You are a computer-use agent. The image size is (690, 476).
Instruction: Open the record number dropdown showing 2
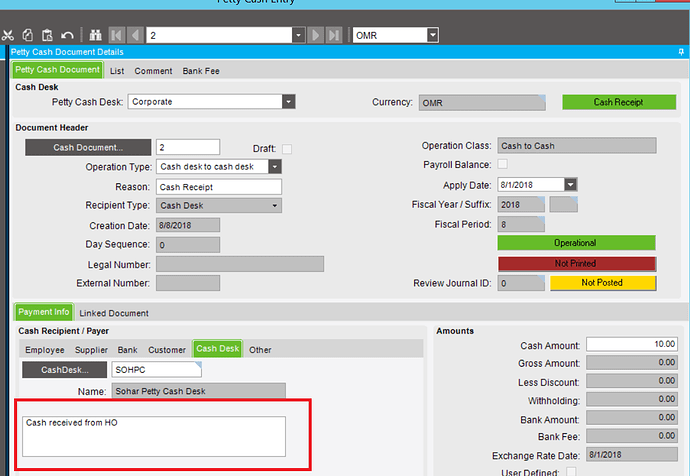pos(298,35)
